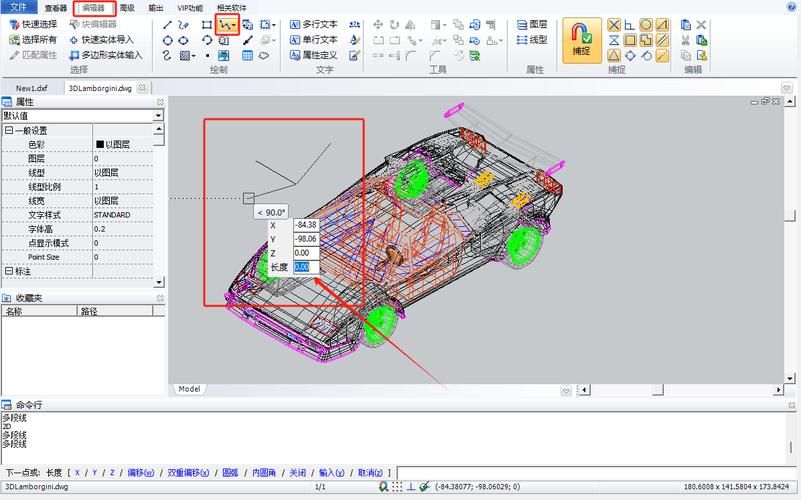Toggle the grid dots icon in the status bar
This screenshot has height=500, width=805.
coord(397,487)
